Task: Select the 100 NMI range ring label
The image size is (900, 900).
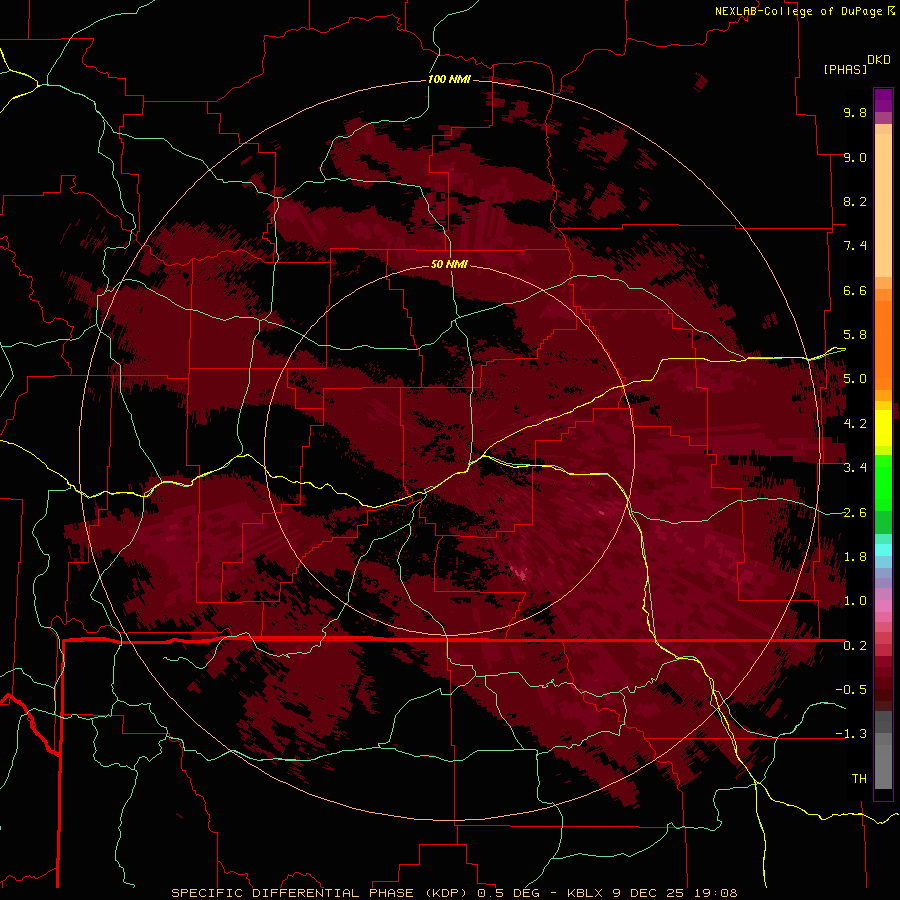Action: [x=449, y=79]
